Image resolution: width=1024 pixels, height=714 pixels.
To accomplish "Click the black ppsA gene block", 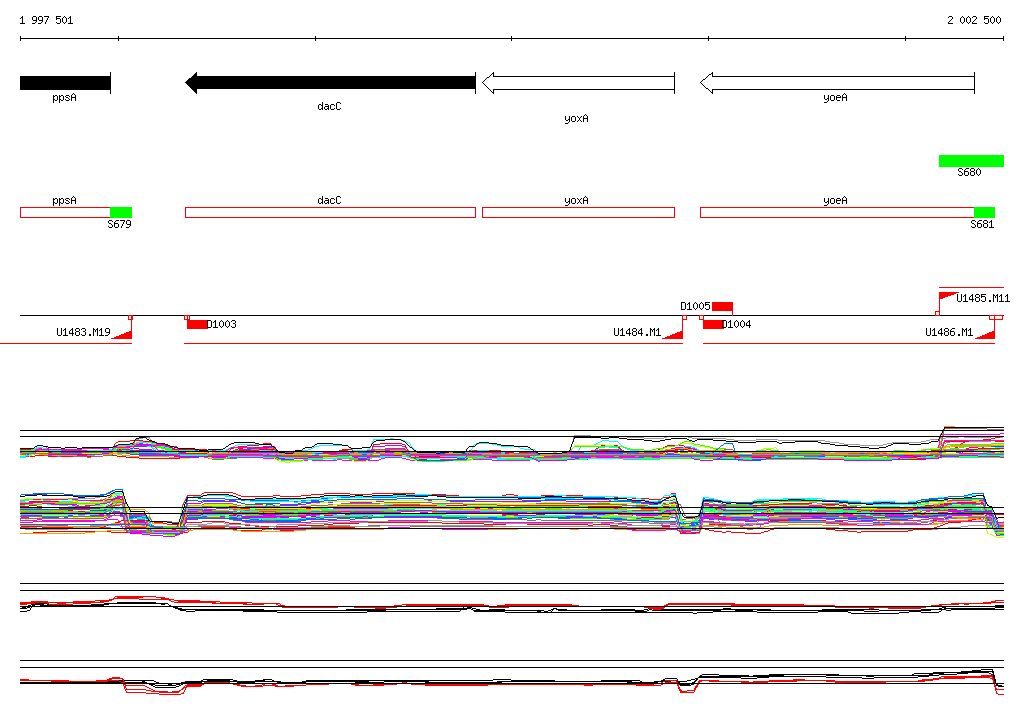I will [65, 83].
